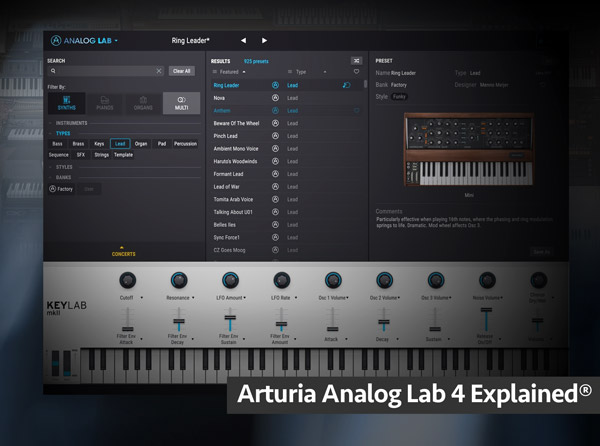Click inside the preset search field

pyautogui.click(x=106, y=71)
